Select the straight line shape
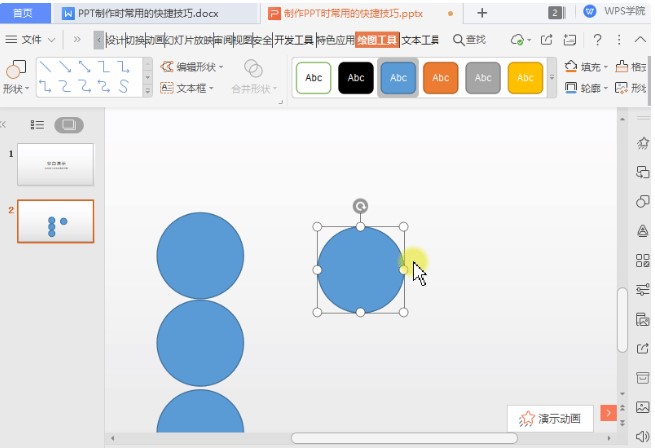 click(46, 66)
